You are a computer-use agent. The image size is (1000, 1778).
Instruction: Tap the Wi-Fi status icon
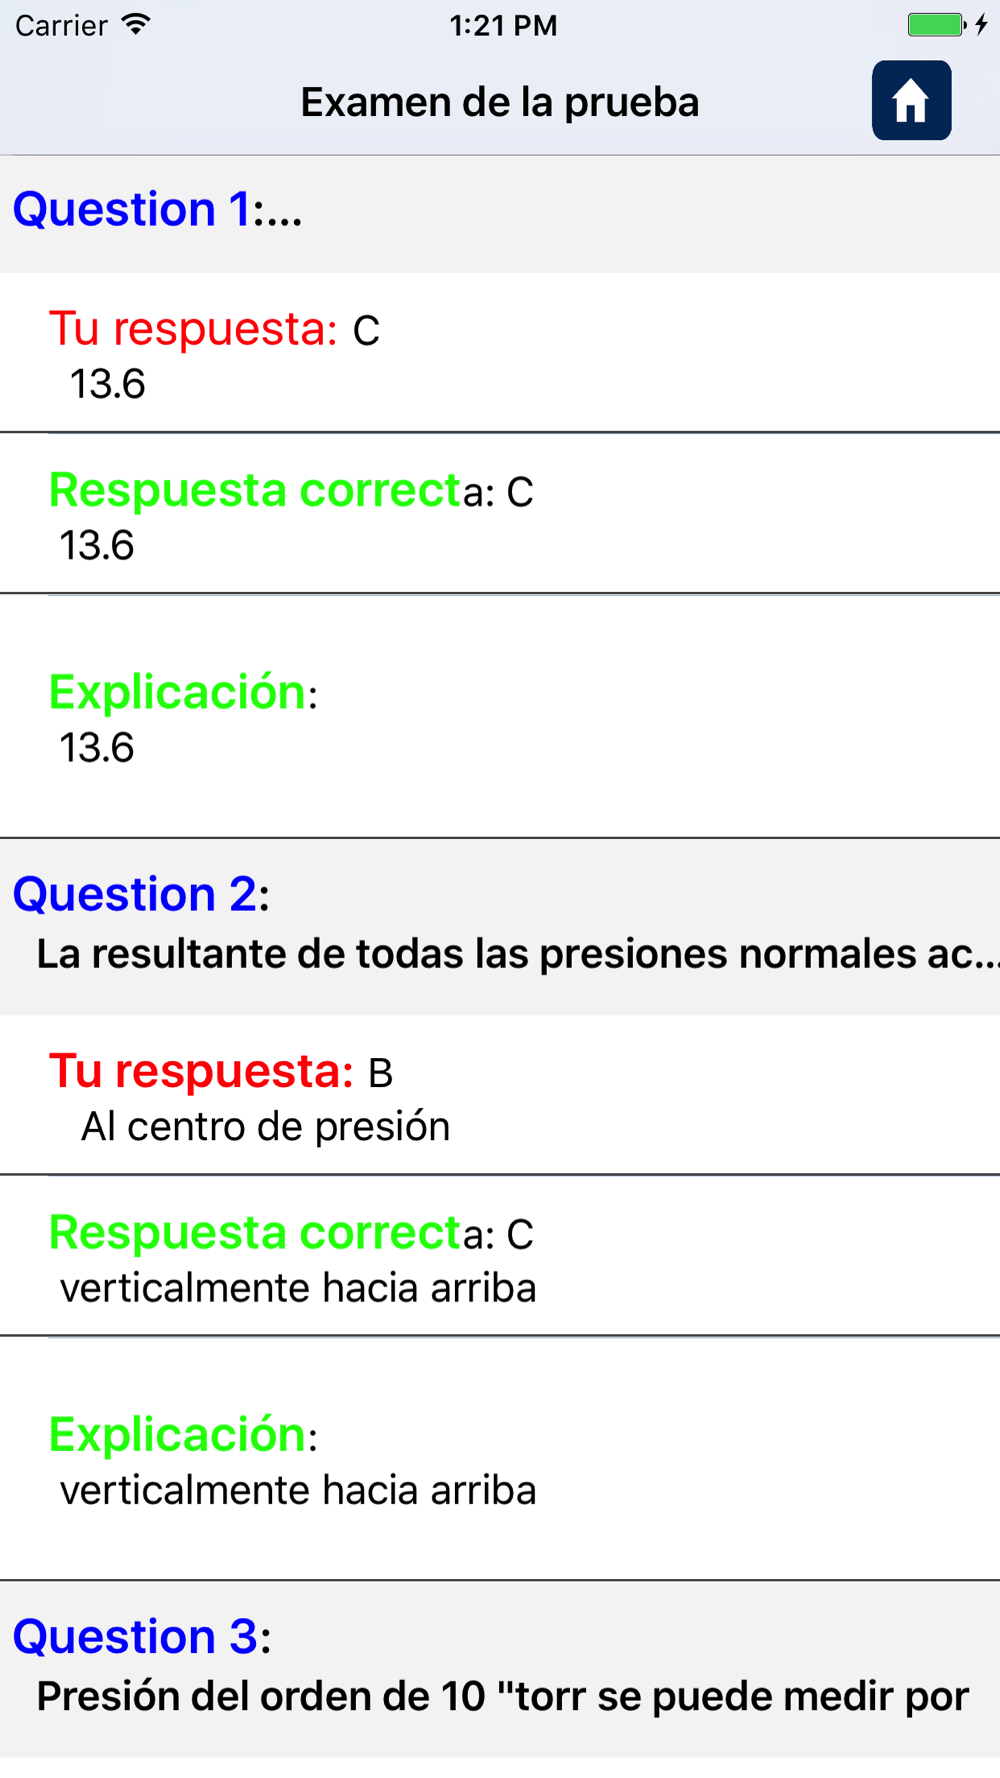[136, 25]
